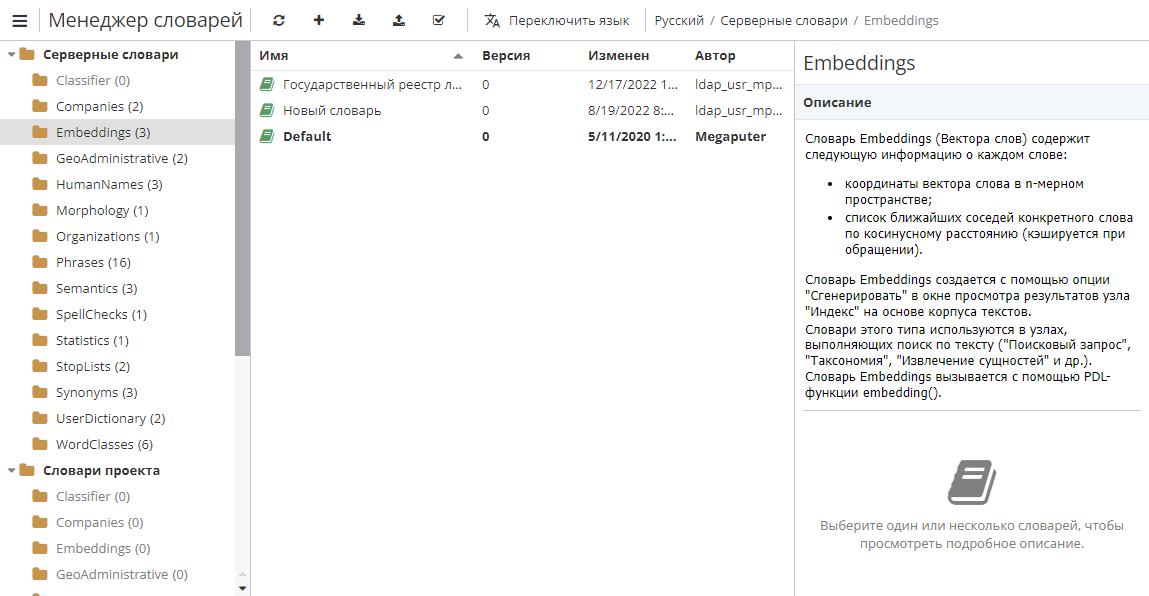
Task: Open the Morphology (1) folder
Action: point(102,210)
